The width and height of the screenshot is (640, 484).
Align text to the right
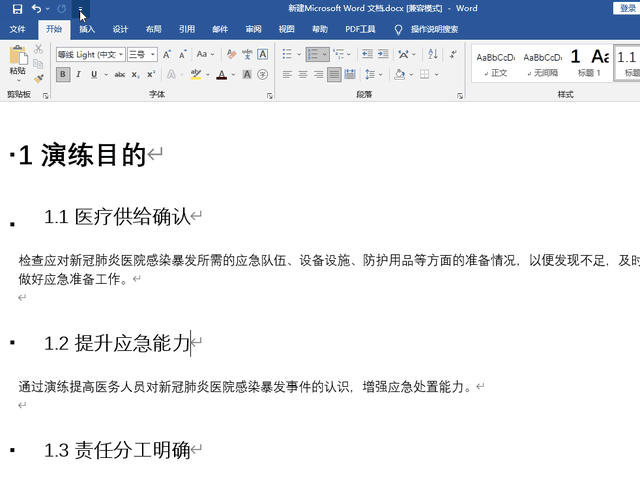[318, 74]
